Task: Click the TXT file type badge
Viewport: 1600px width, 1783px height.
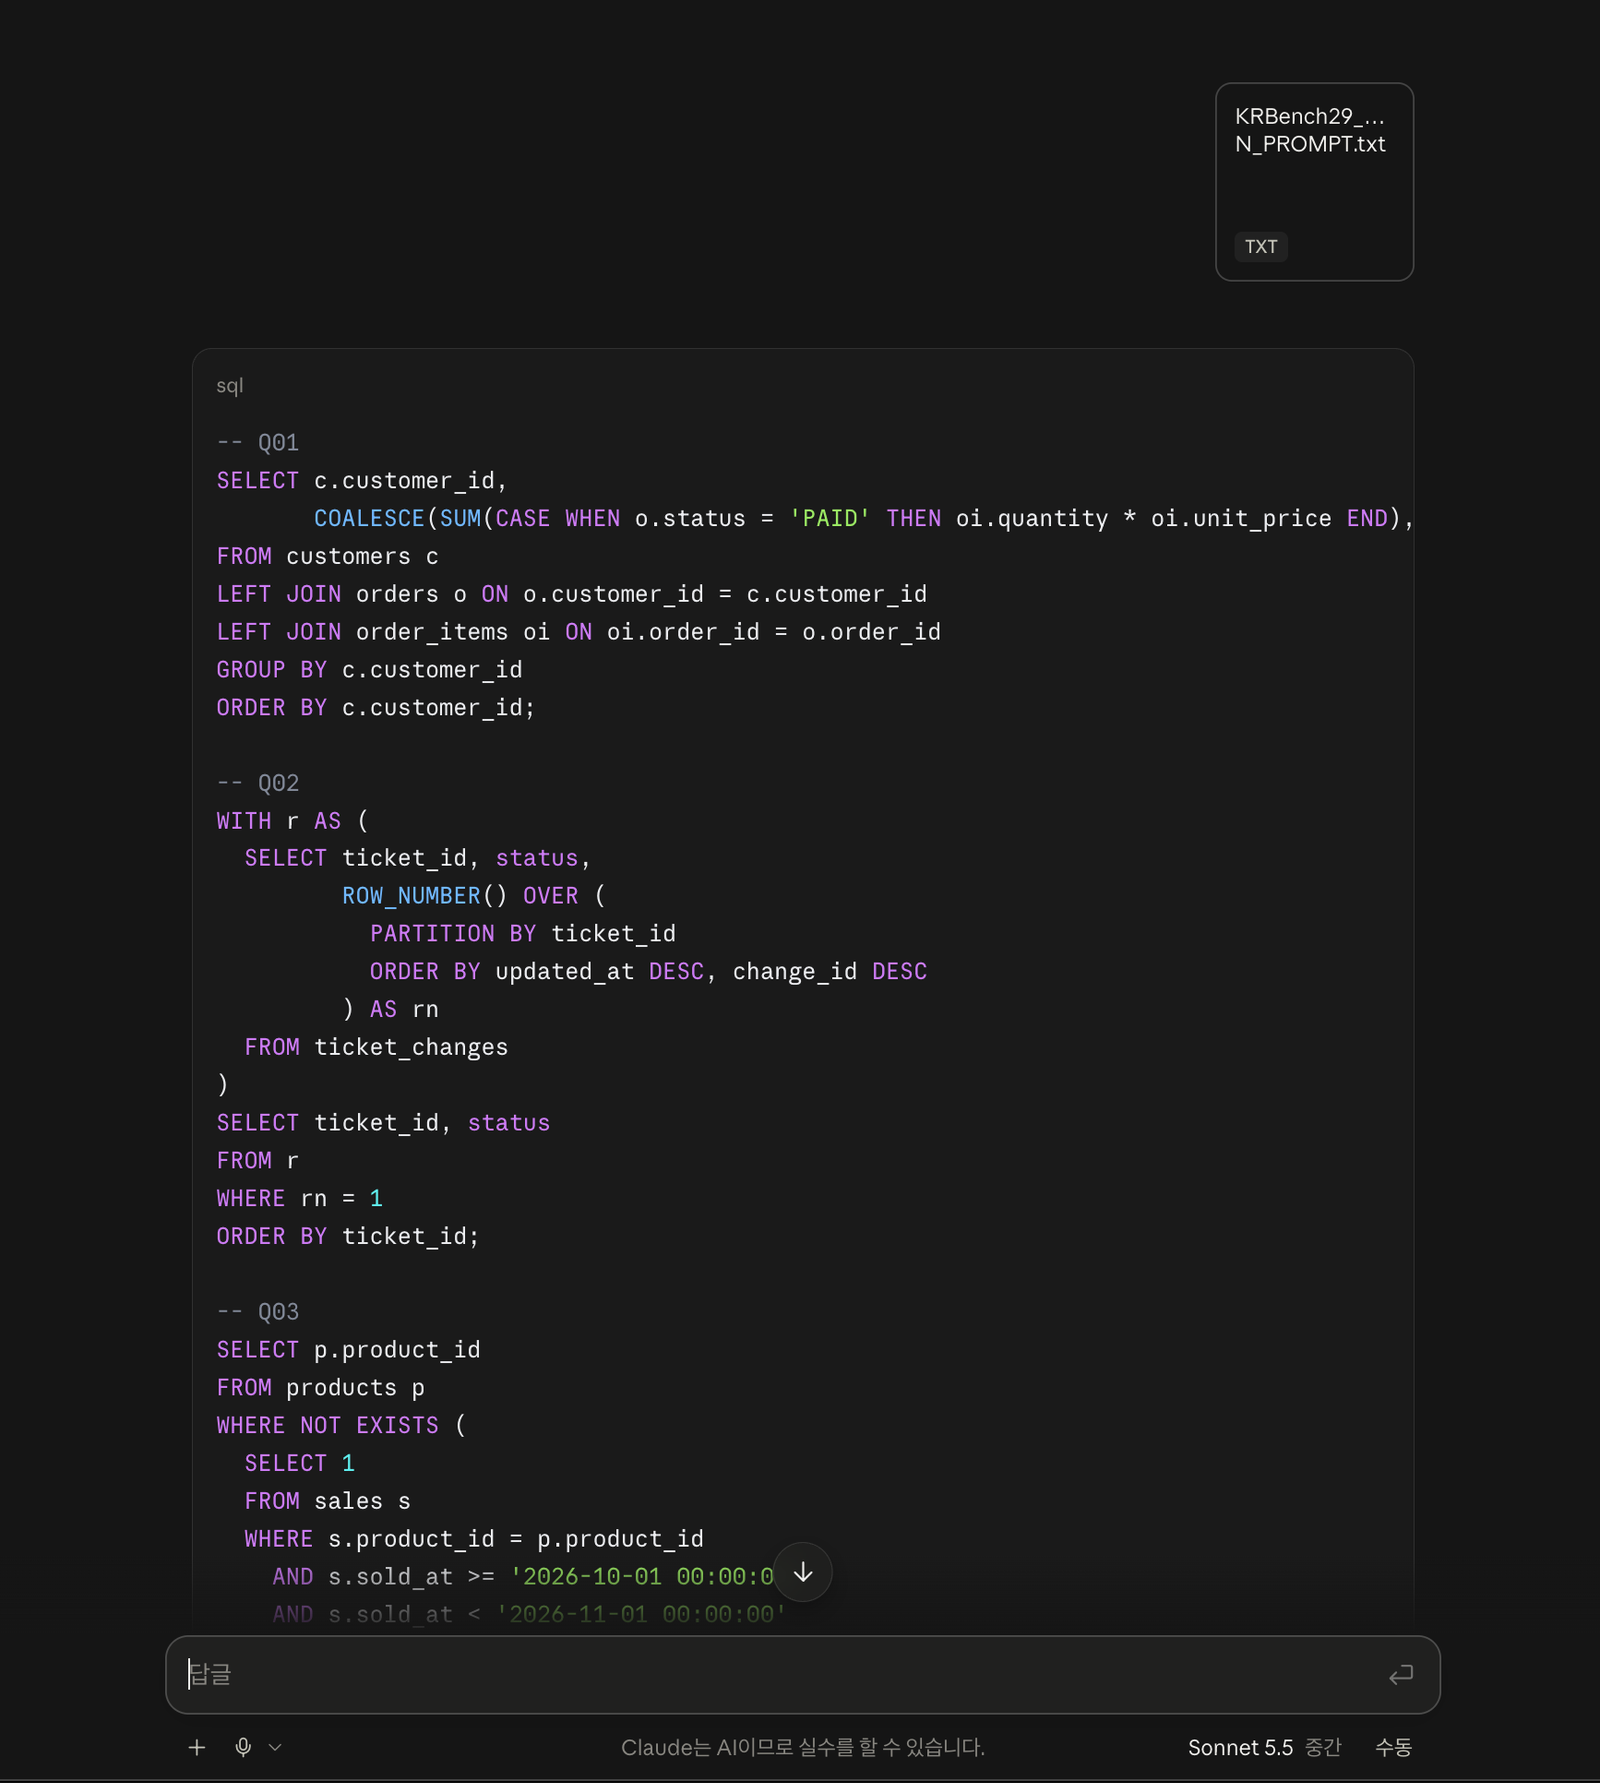Action: pyautogui.click(x=1261, y=246)
